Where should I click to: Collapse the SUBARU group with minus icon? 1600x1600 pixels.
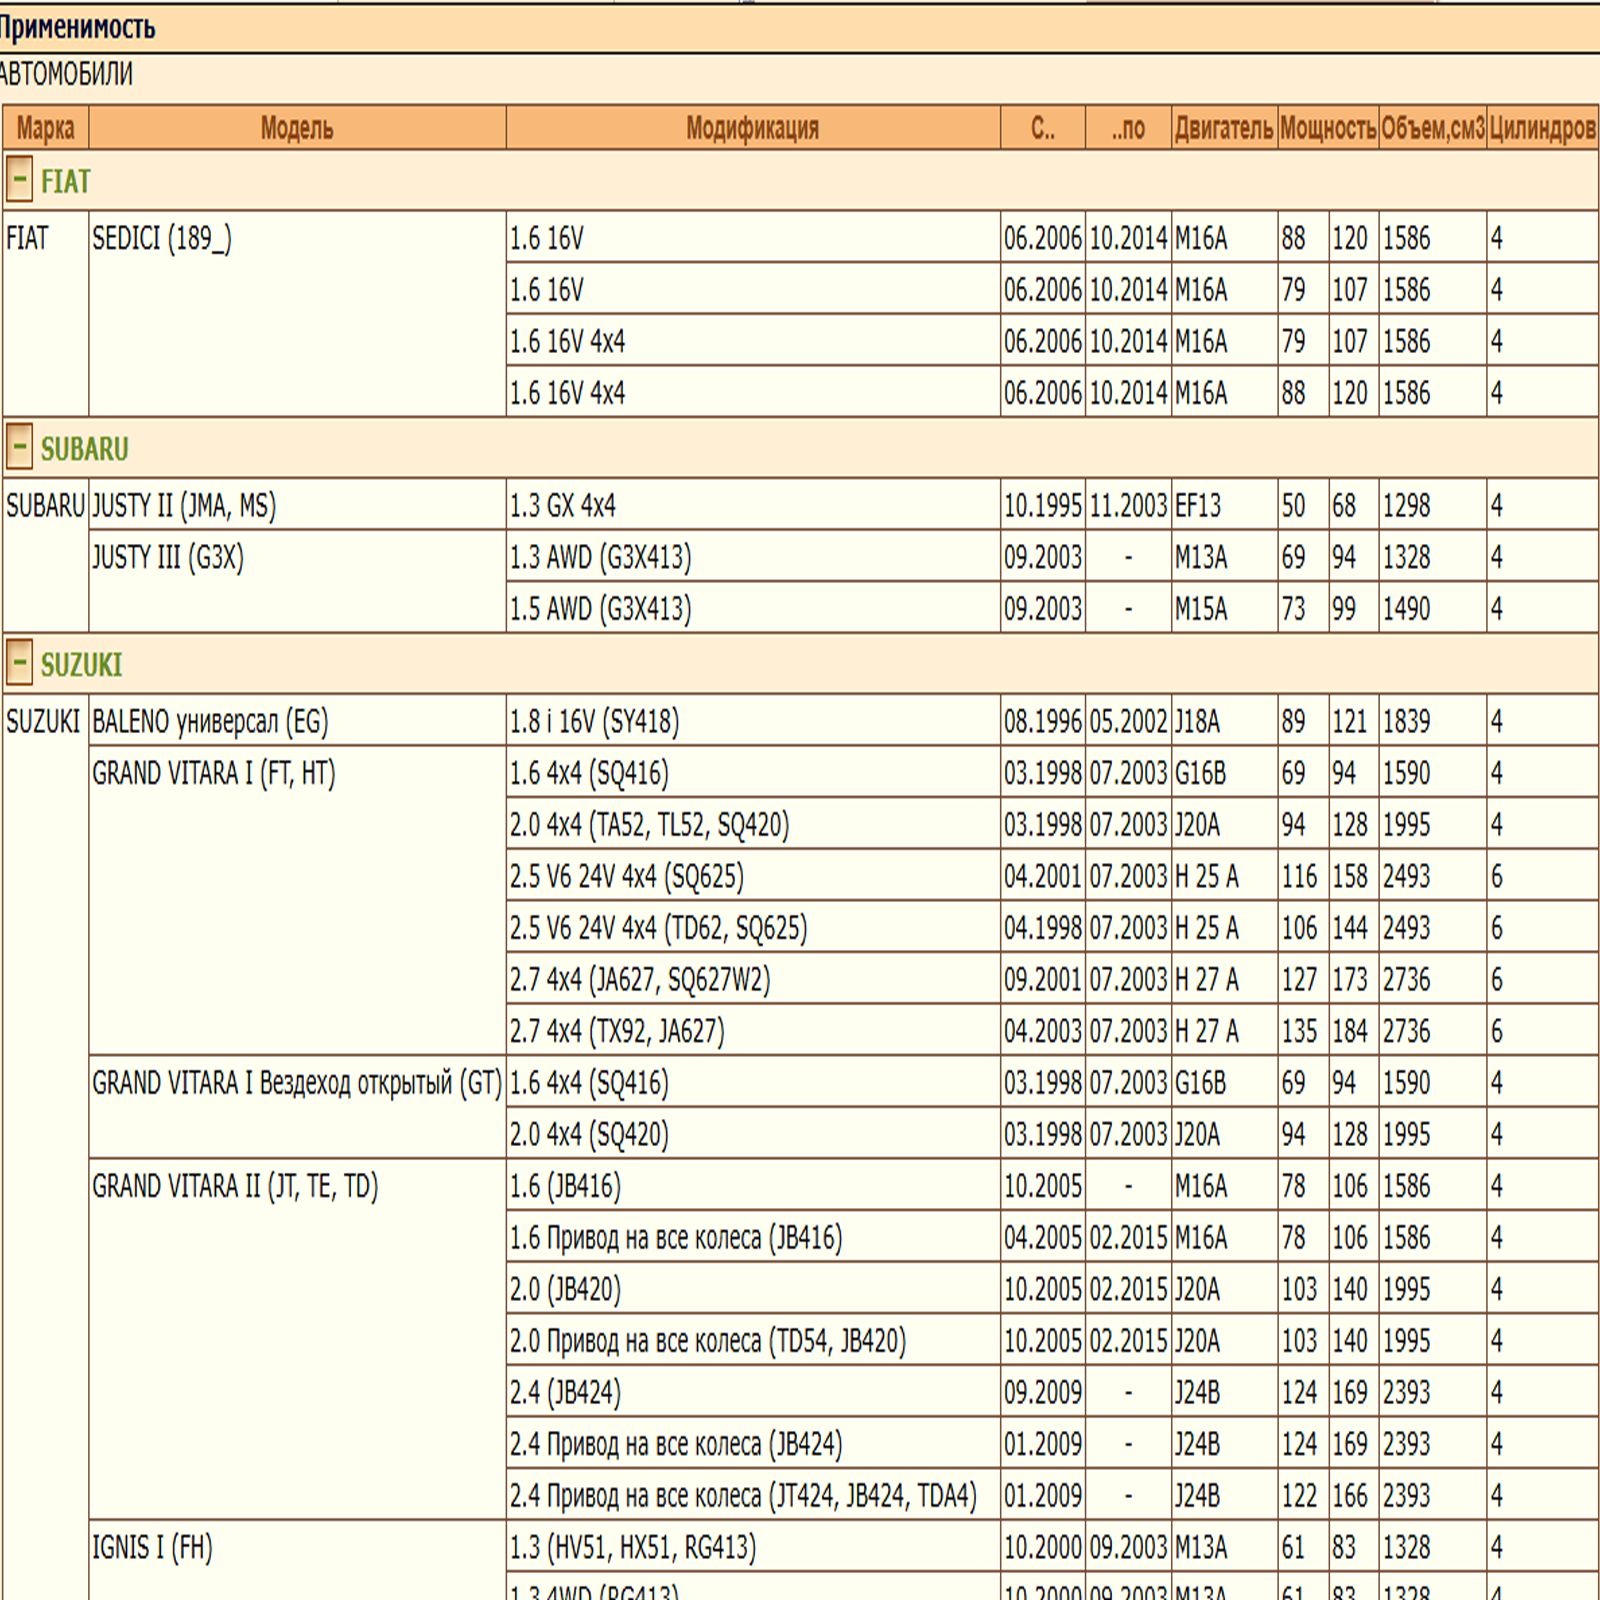(19, 448)
